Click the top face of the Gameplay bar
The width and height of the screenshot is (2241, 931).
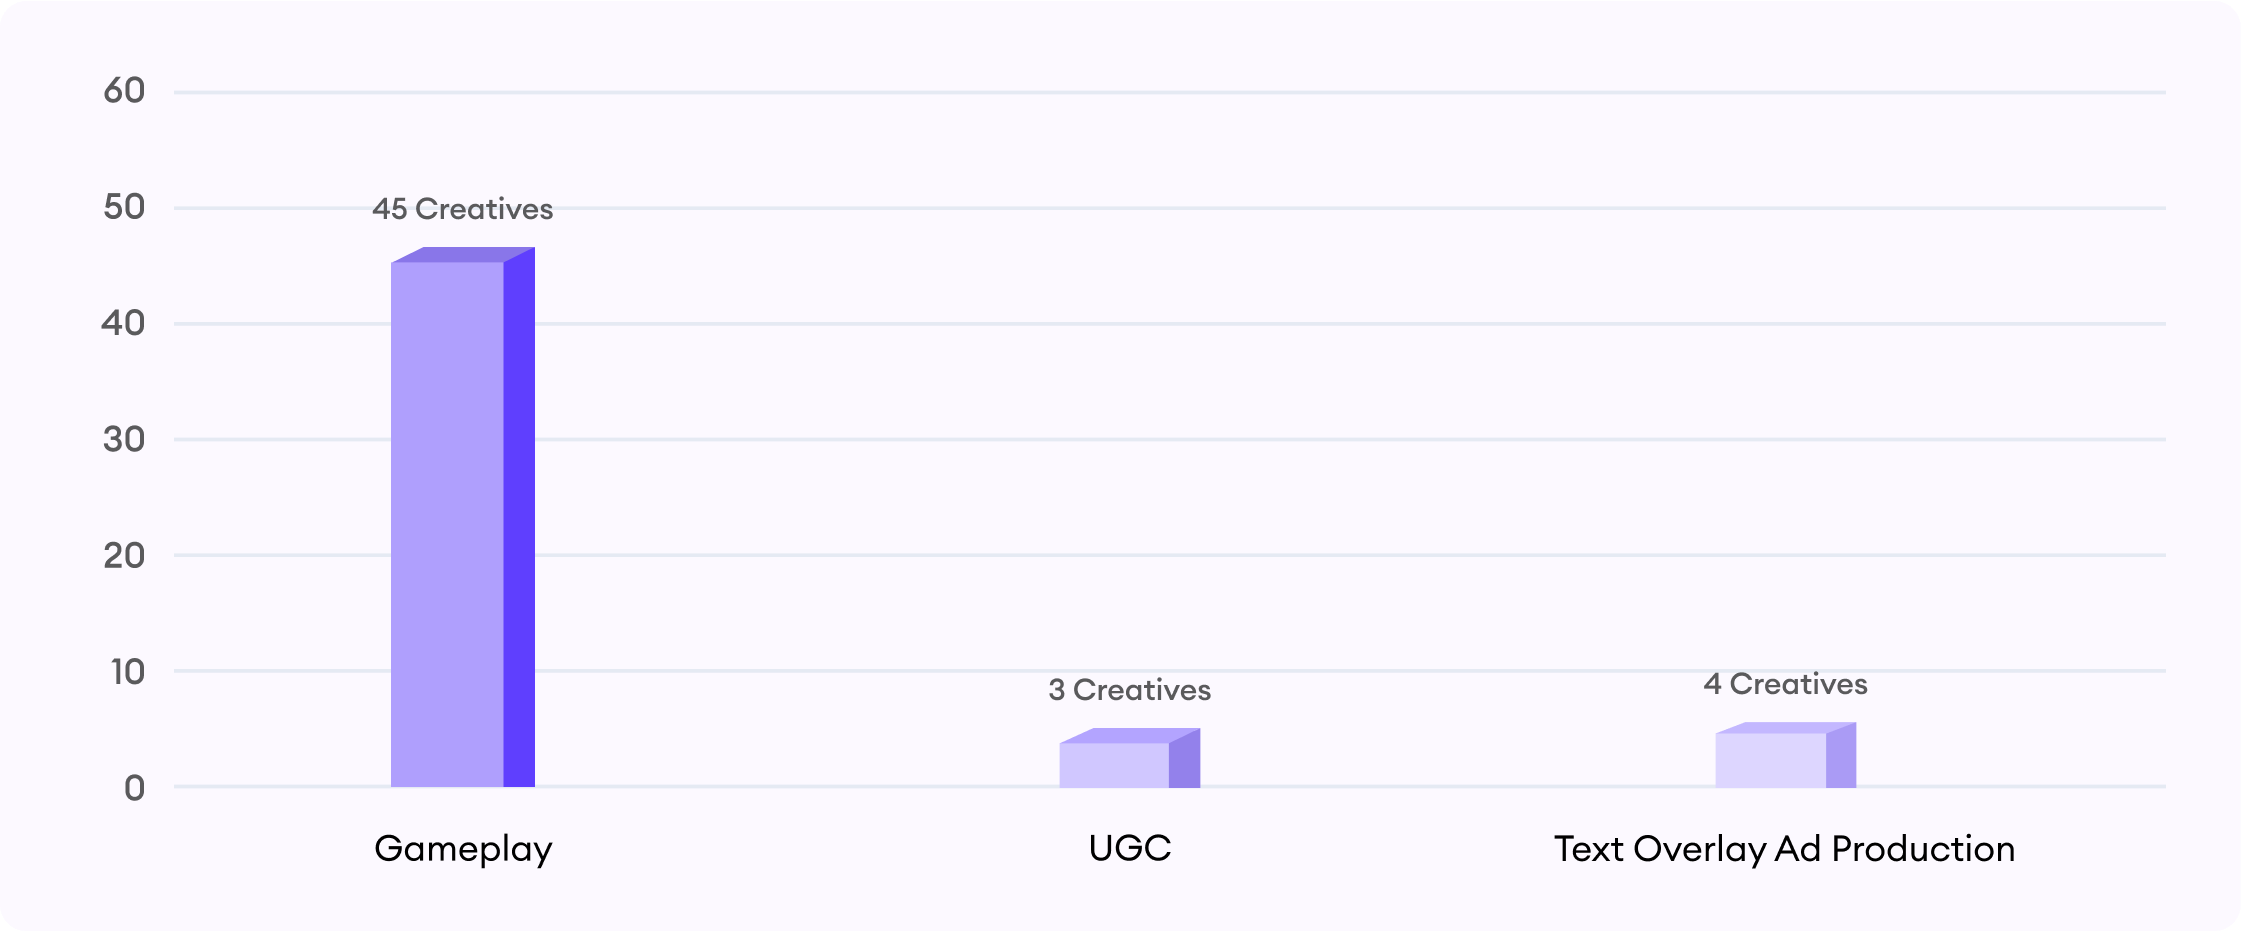(463, 254)
